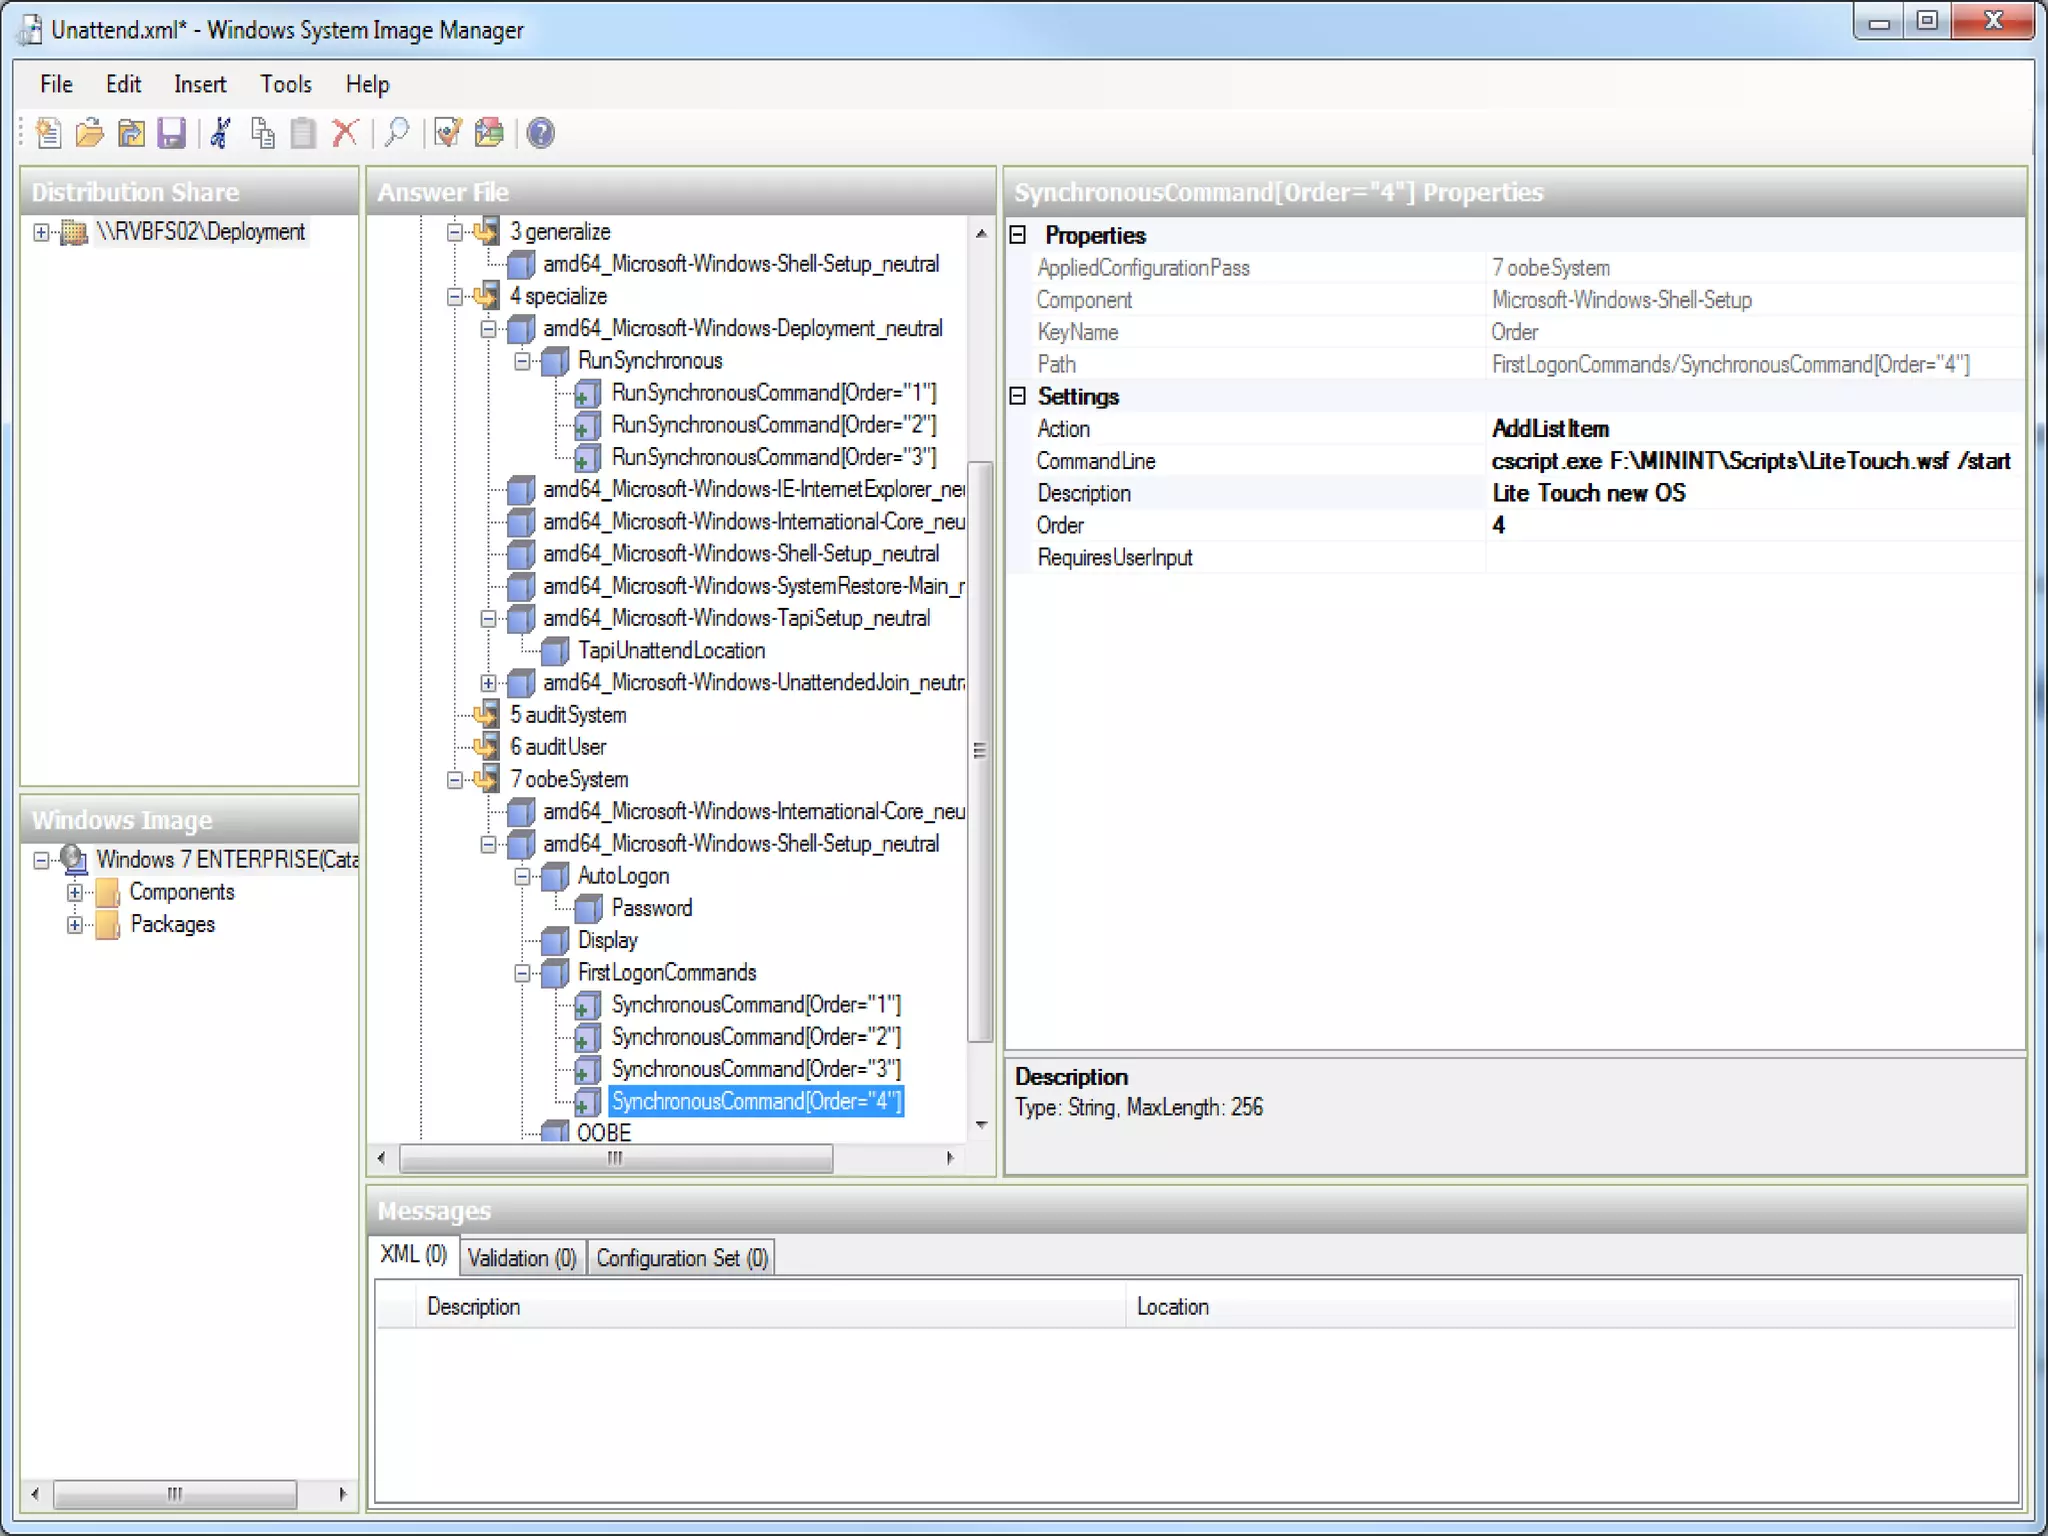Open the File menu
Viewport: 2048px width, 1536px height.
(56, 84)
